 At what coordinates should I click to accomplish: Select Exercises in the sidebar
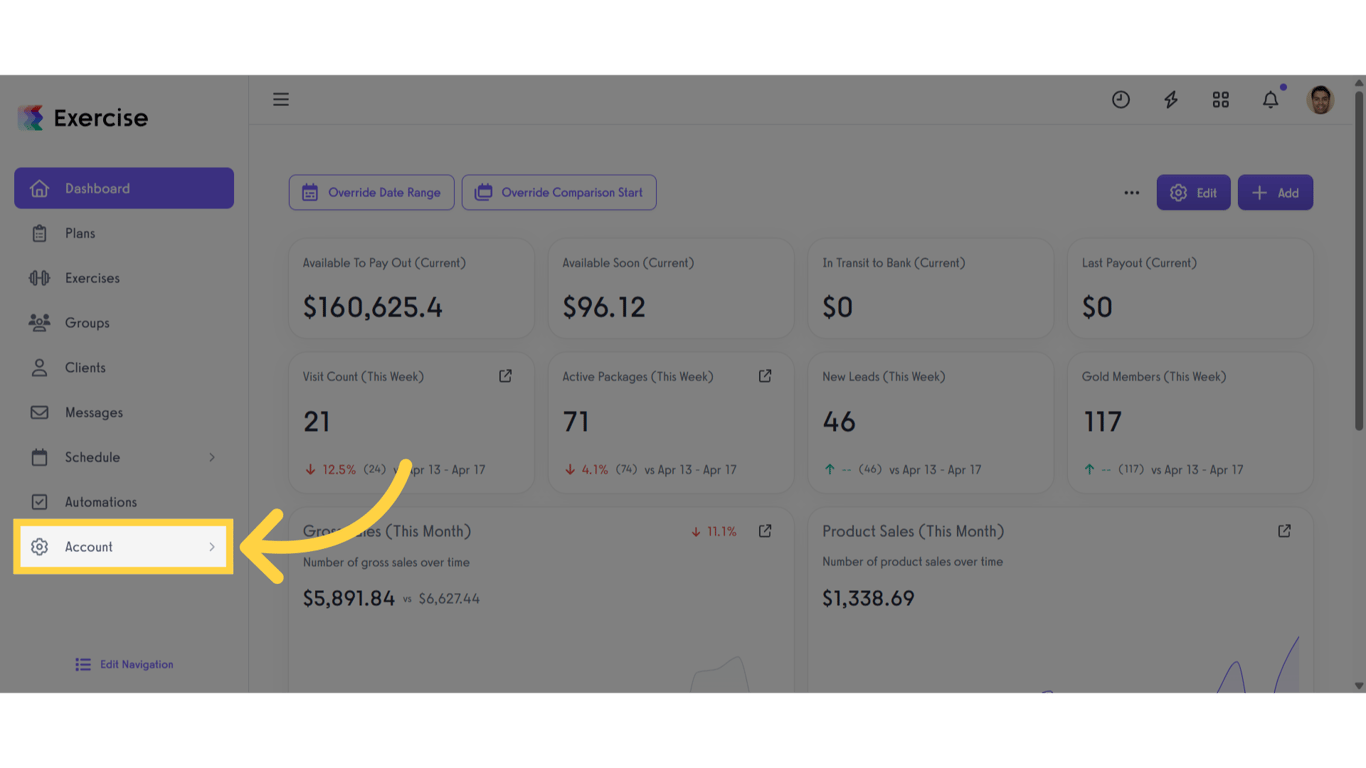click(92, 278)
